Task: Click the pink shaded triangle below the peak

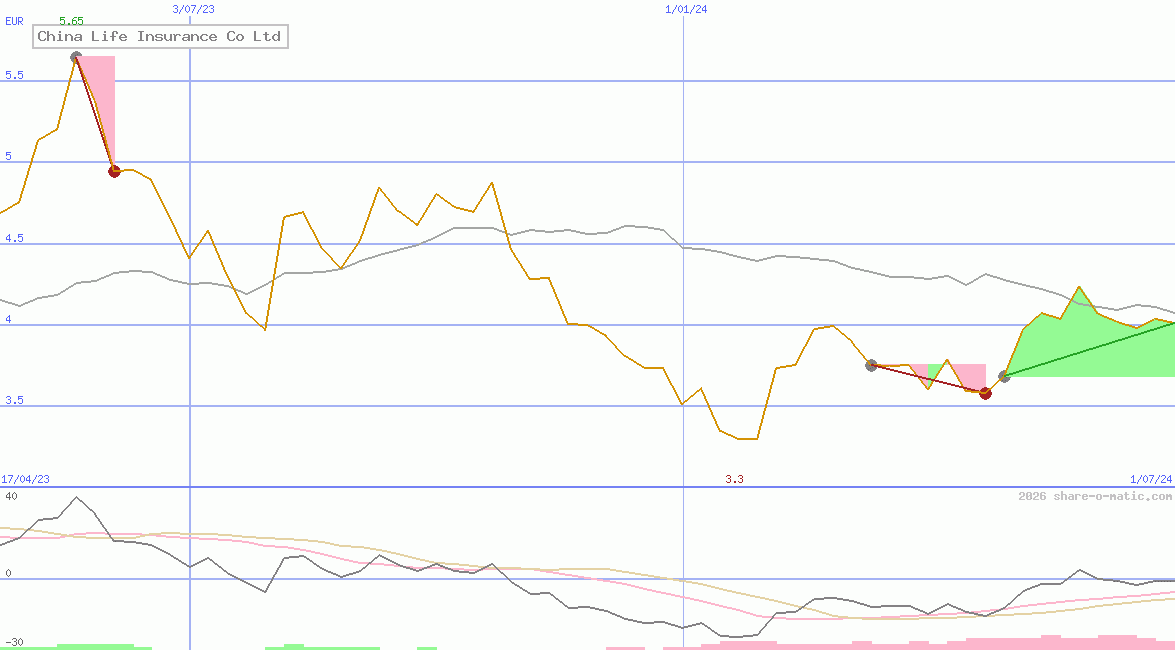Action: click(101, 90)
